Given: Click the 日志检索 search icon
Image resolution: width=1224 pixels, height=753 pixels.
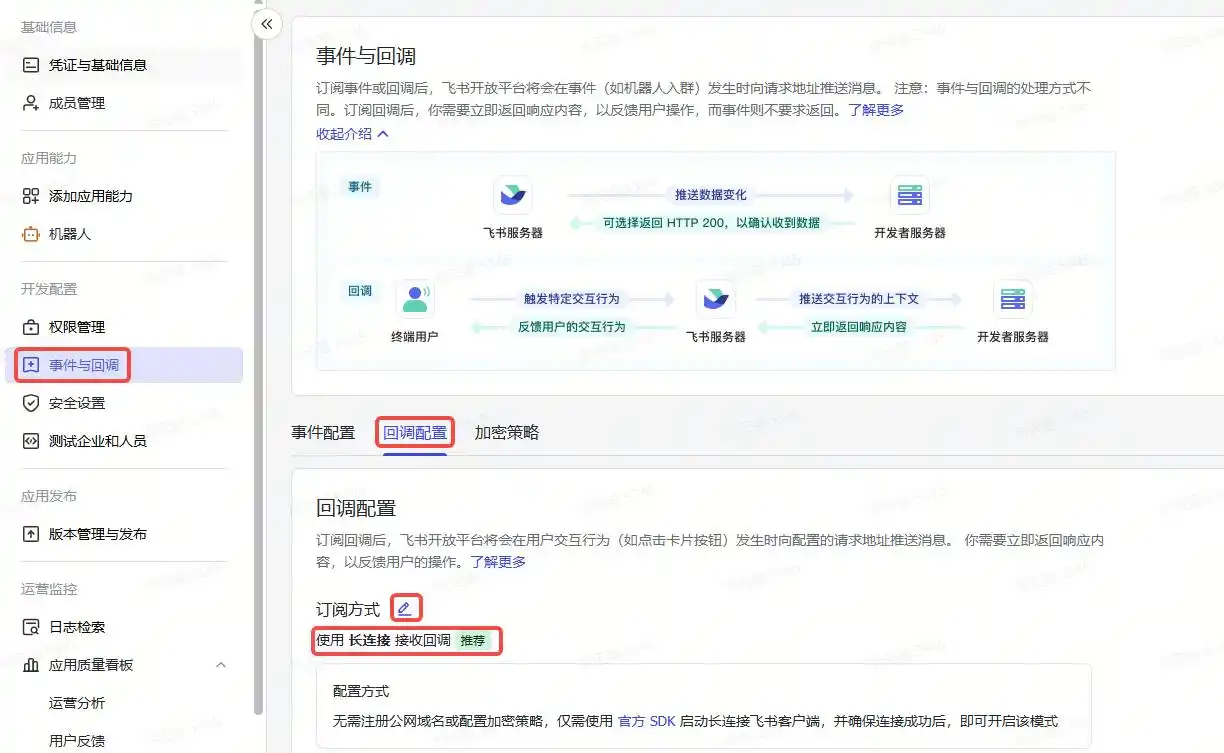Looking at the screenshot, I should (31, 627).
